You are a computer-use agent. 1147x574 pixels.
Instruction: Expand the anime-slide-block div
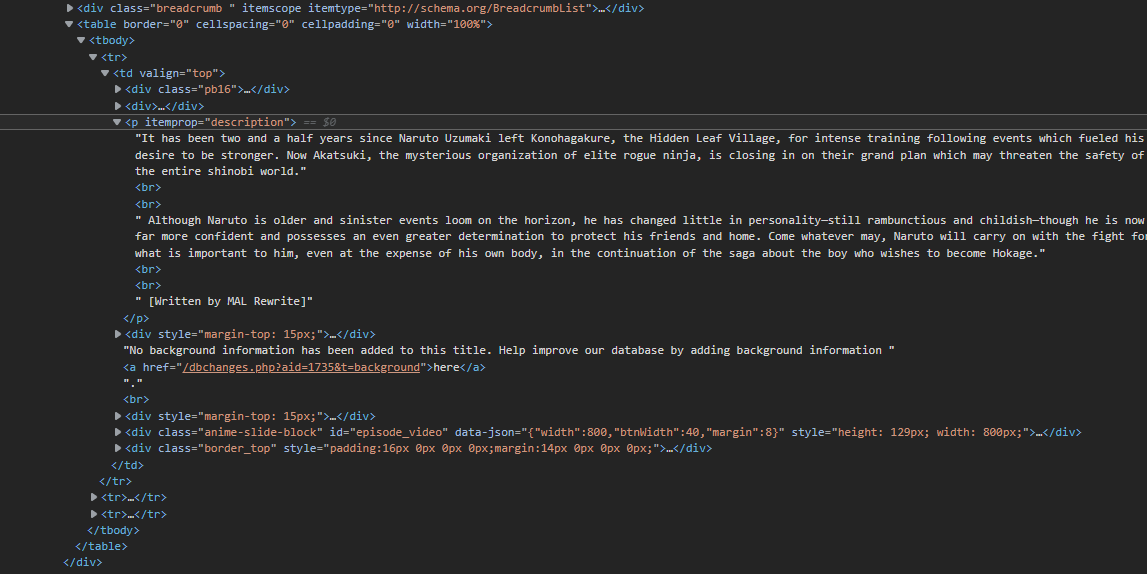click(118, 432)
